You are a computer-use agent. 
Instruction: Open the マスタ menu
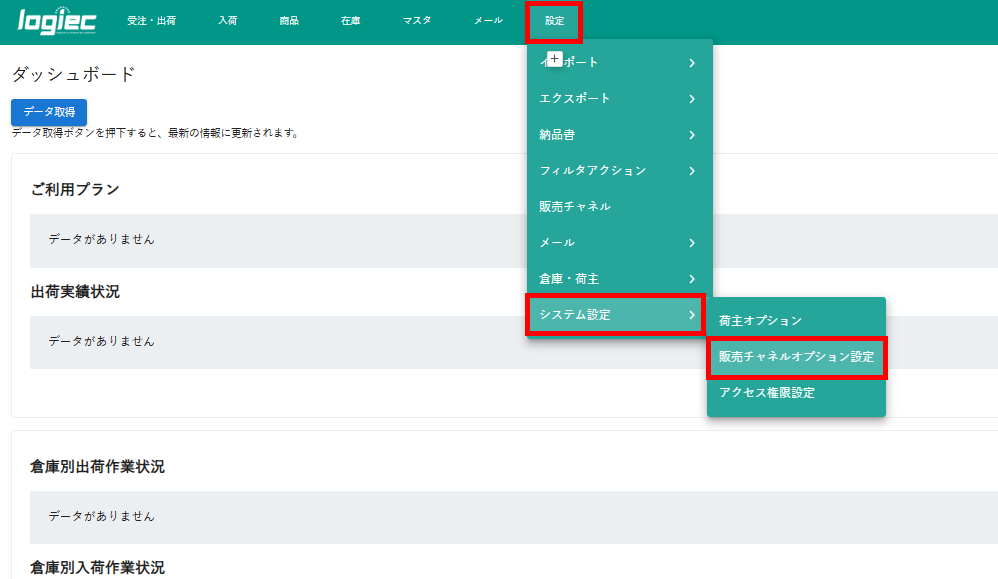(418, 20)
